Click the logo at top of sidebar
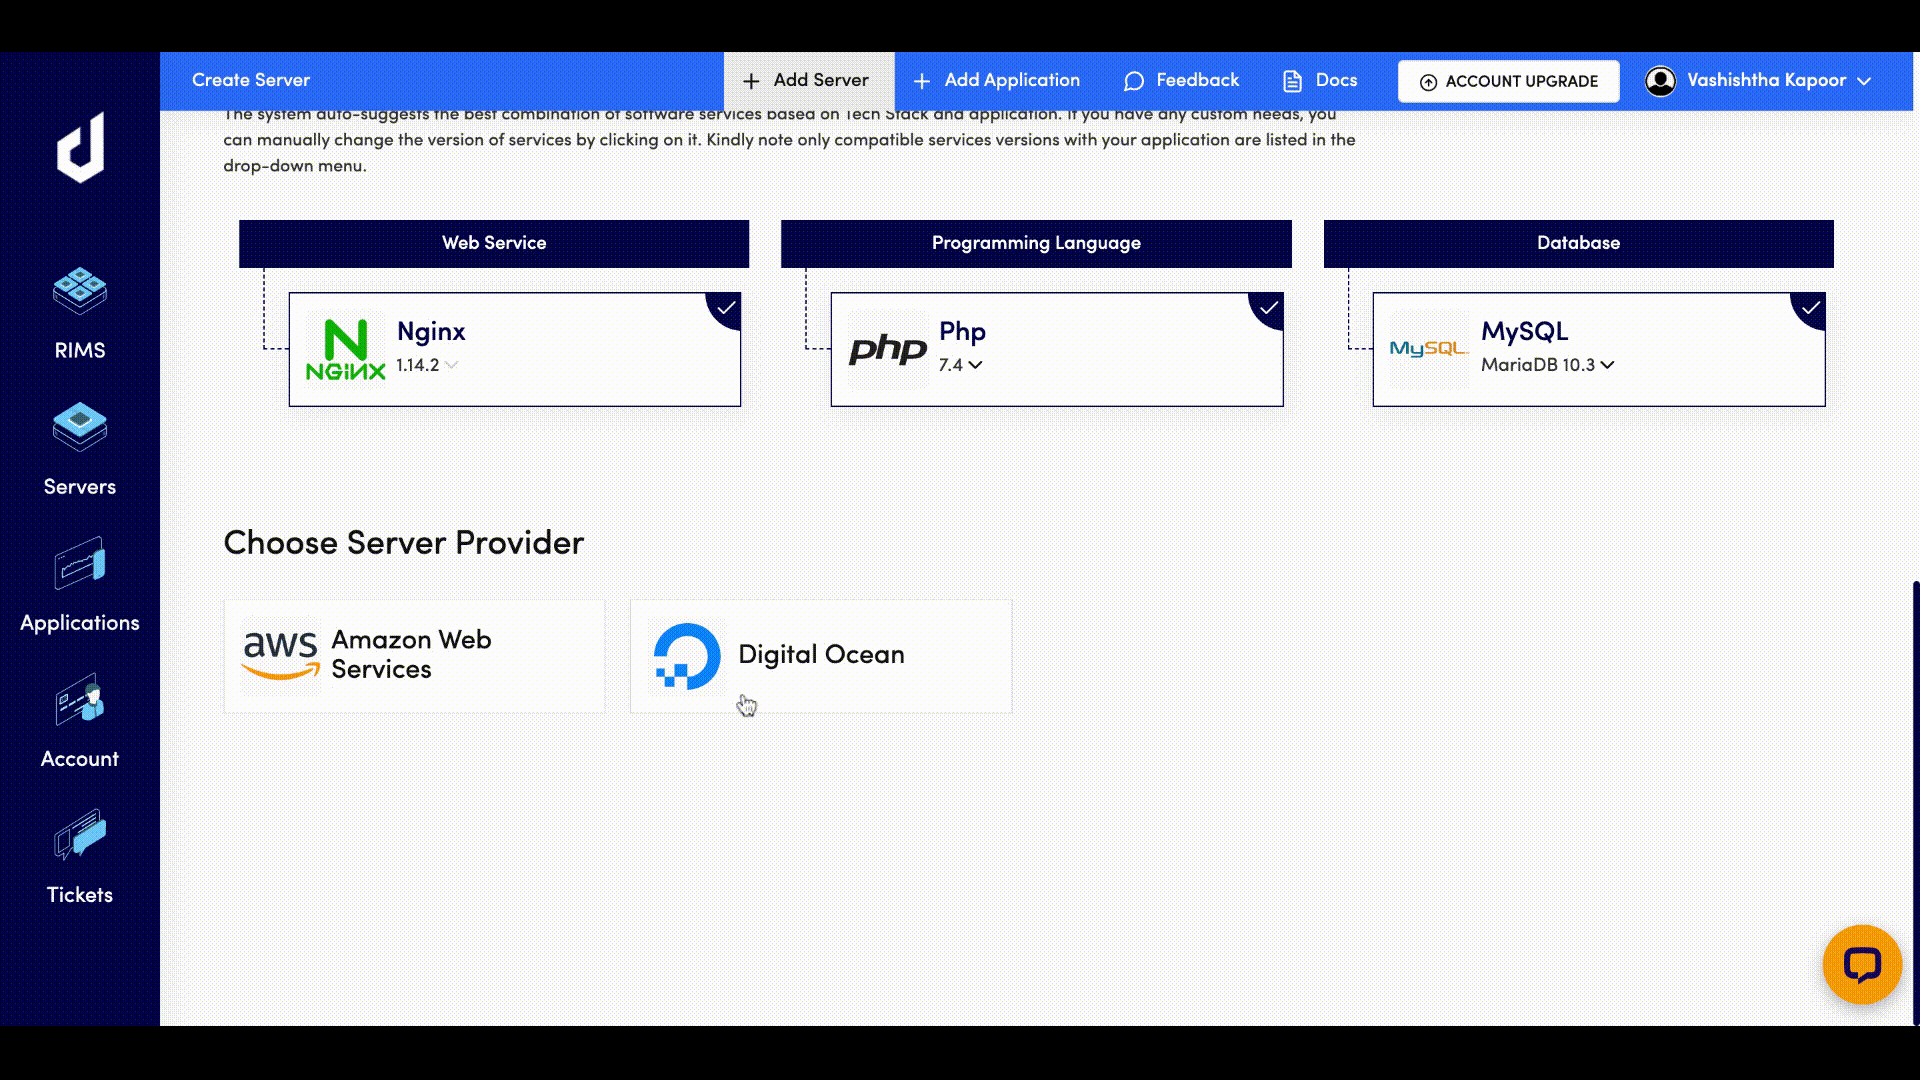The height and width of the screenshot is (1080, 1920). (80, 147)
